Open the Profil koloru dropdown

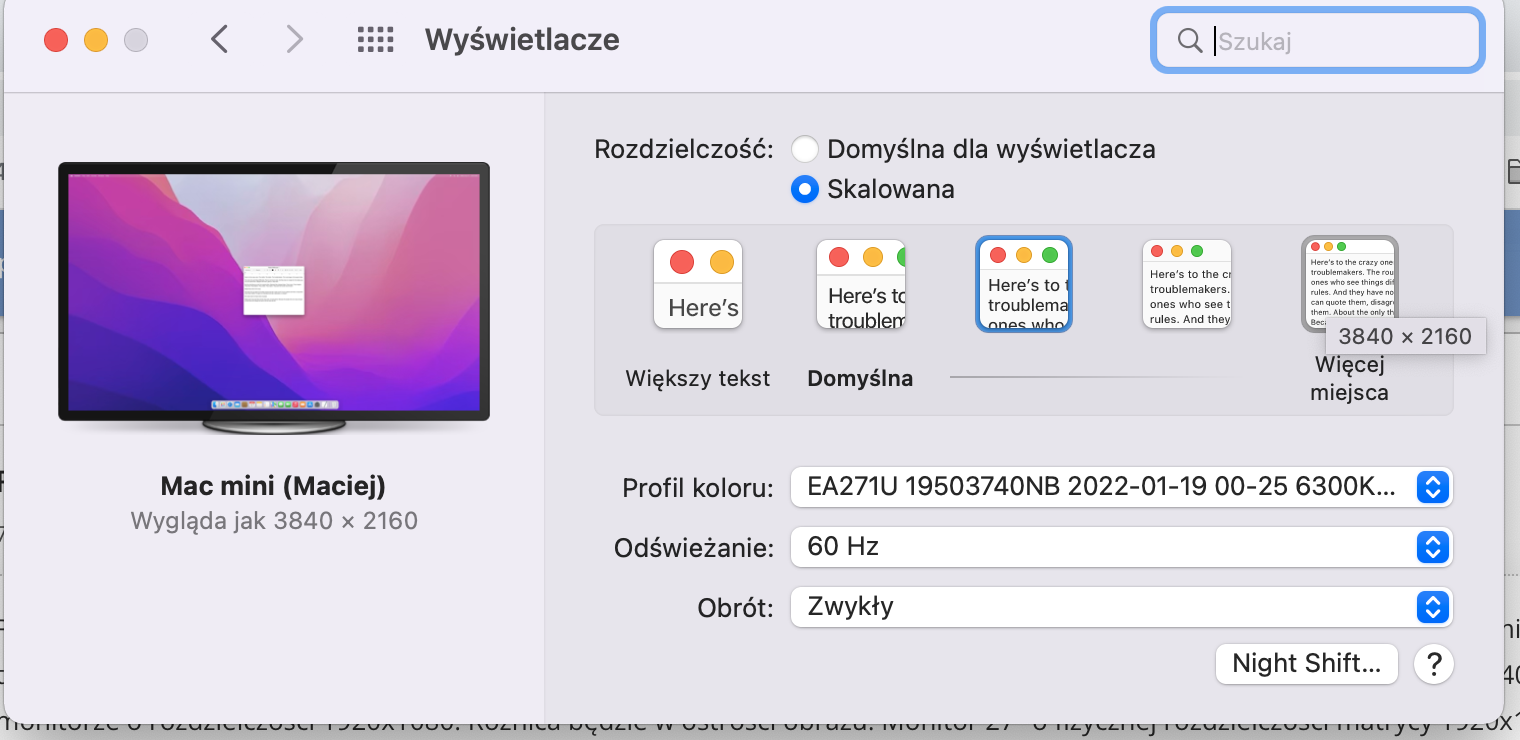point(1121,487)
